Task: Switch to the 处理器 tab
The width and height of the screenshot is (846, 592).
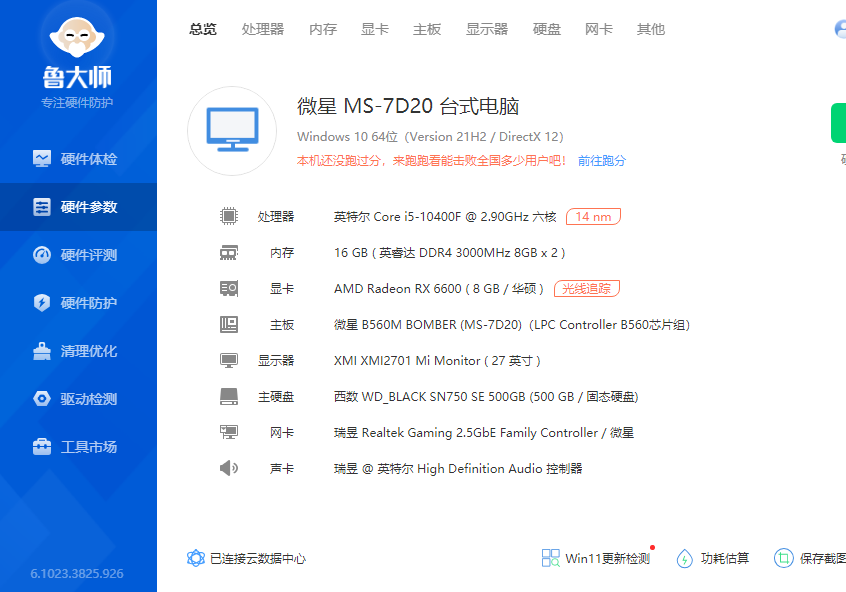Action: point(263,29)
